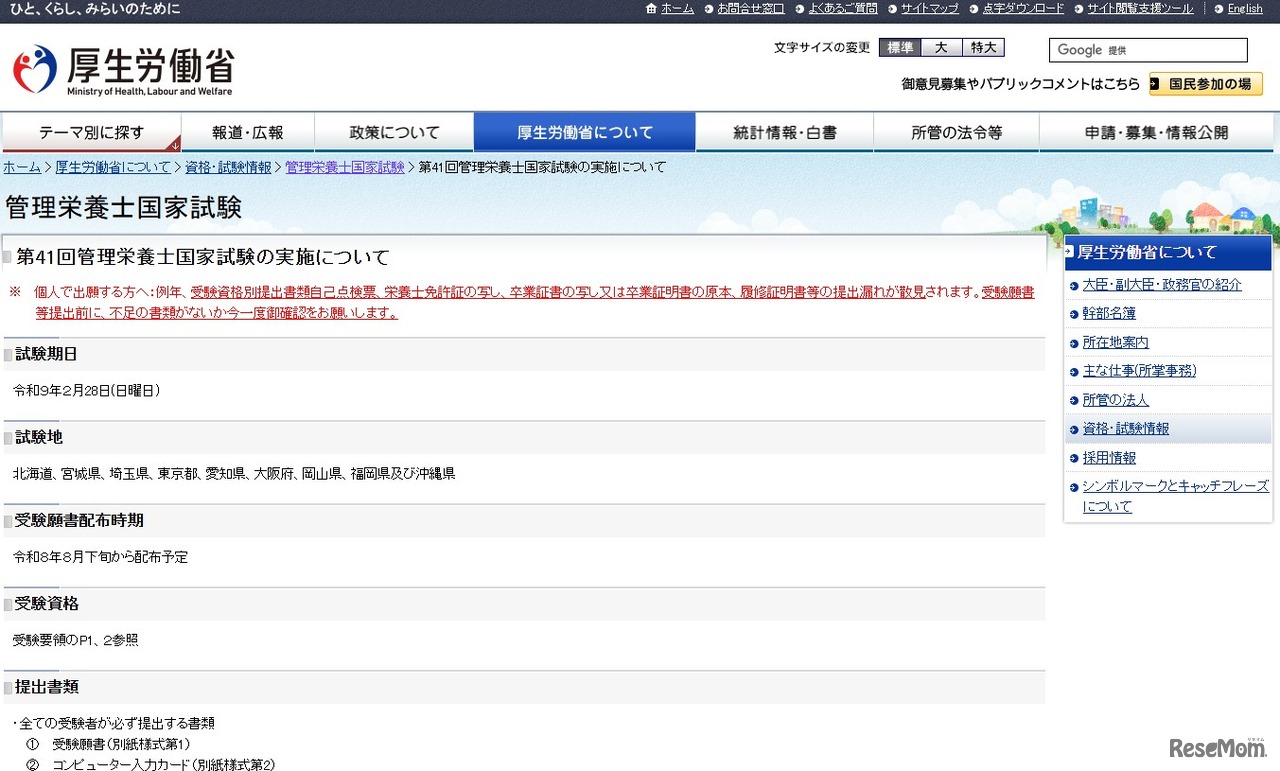Screen dimensions: 1280x771
Task: Click bullet icon beside 幹部名簿
Action: [1074, 314]
